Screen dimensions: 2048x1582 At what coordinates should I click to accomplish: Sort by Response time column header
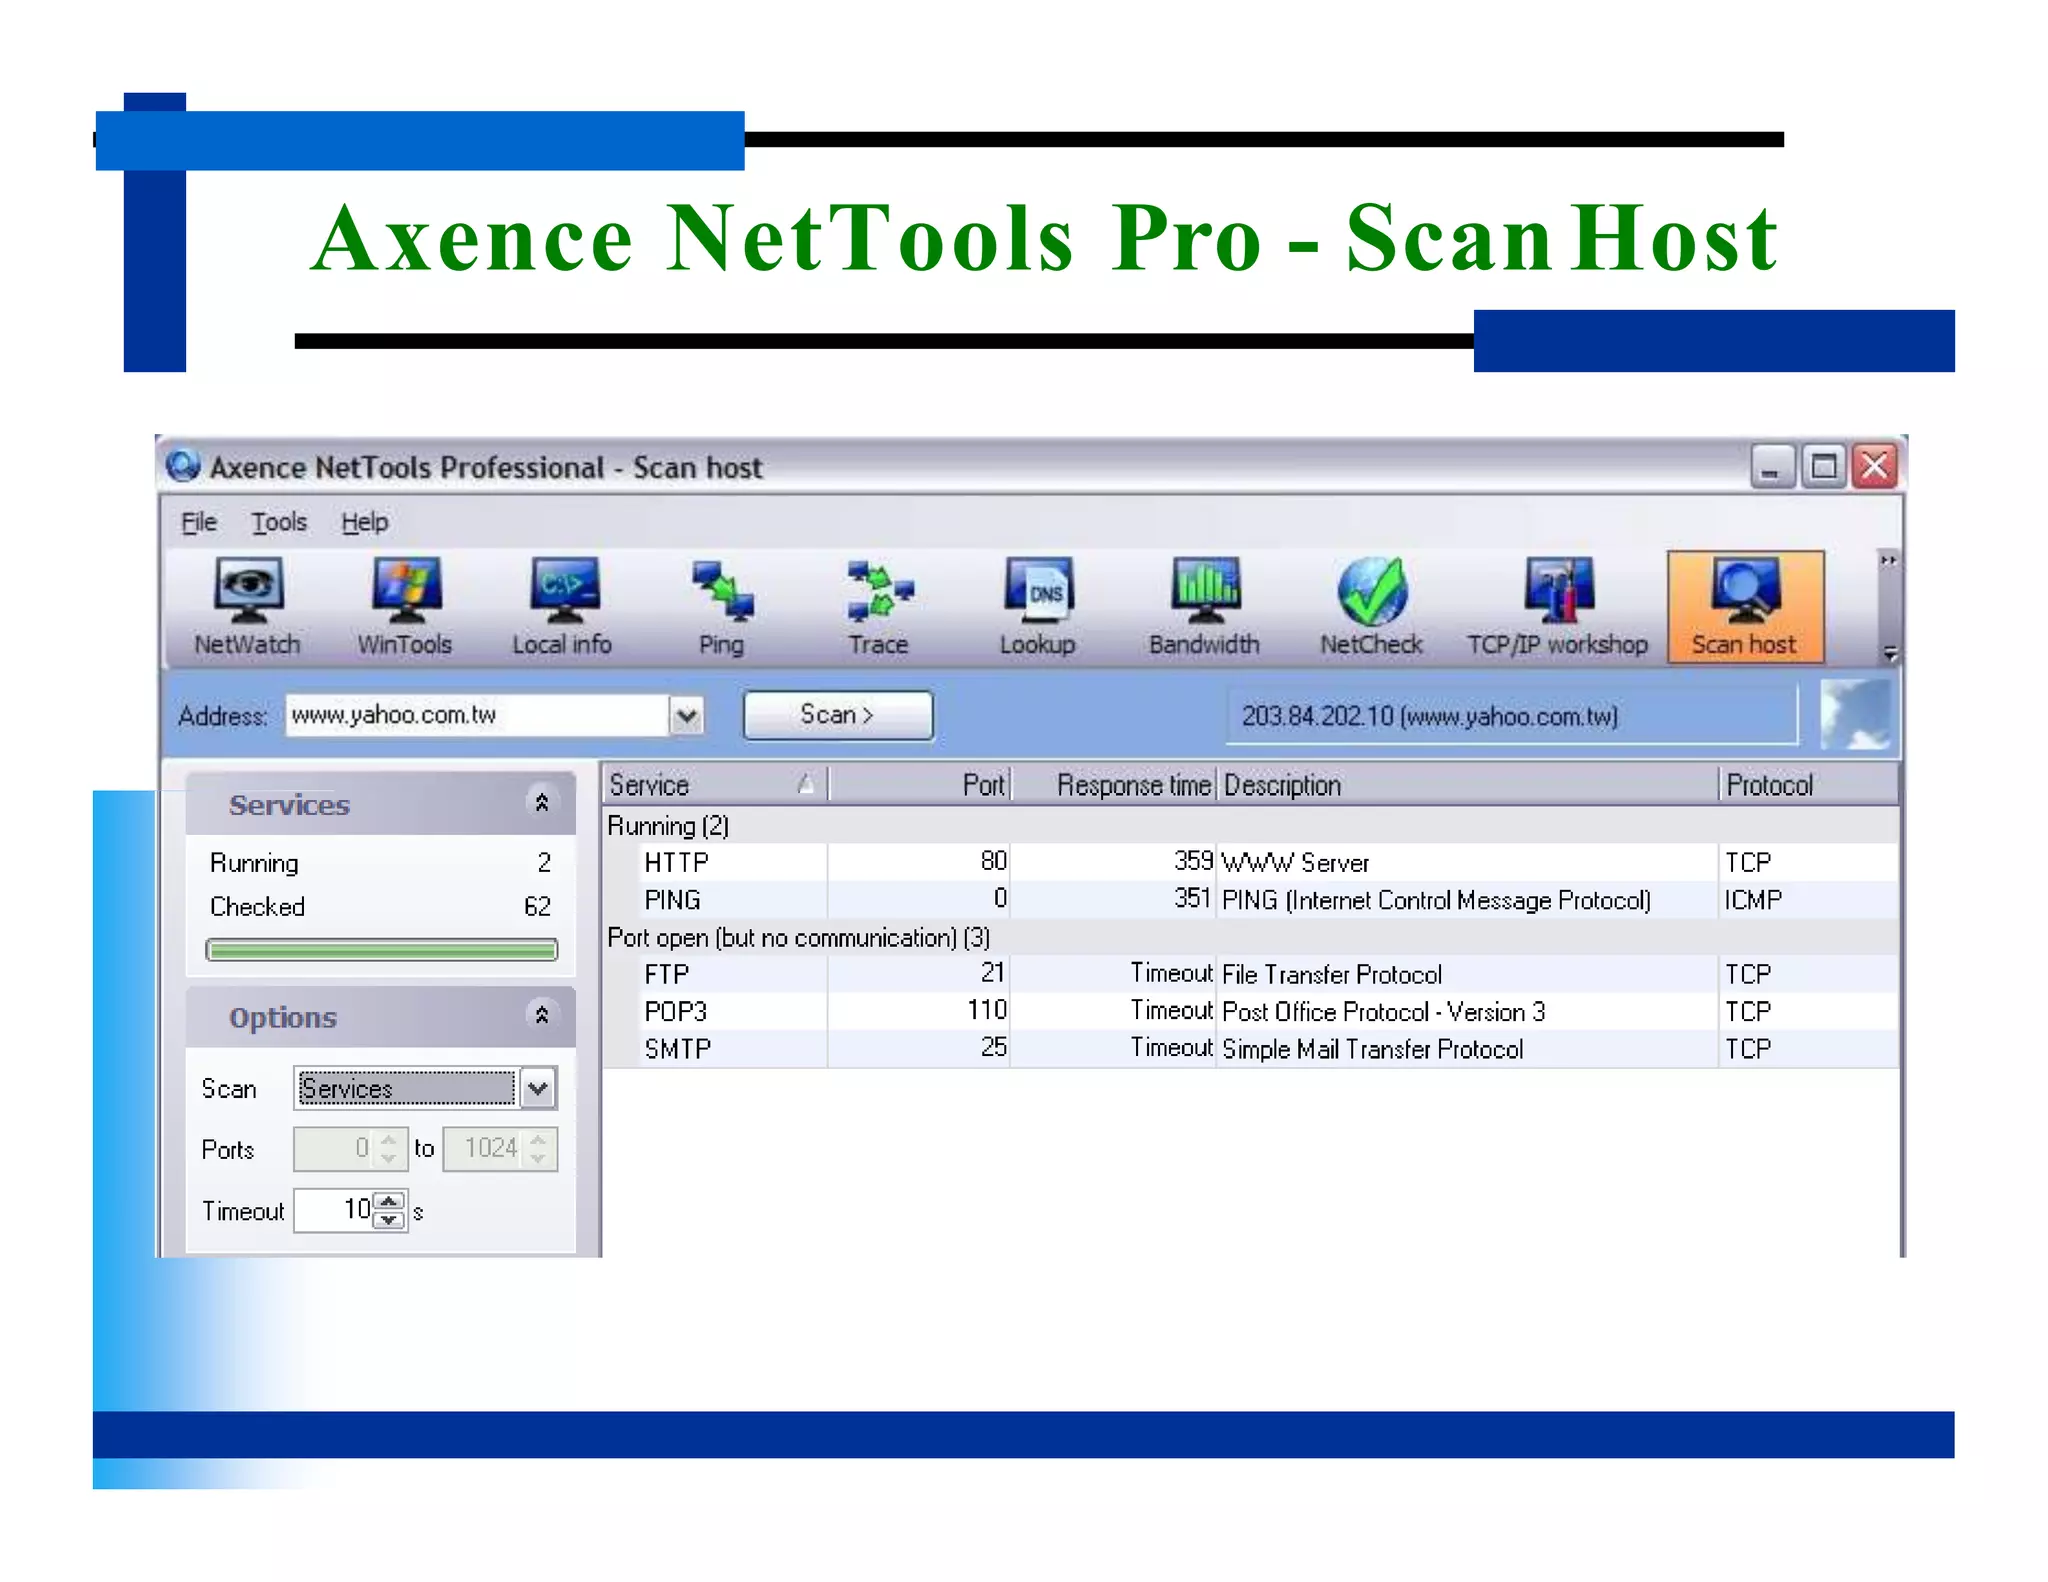click(1114, 785)
